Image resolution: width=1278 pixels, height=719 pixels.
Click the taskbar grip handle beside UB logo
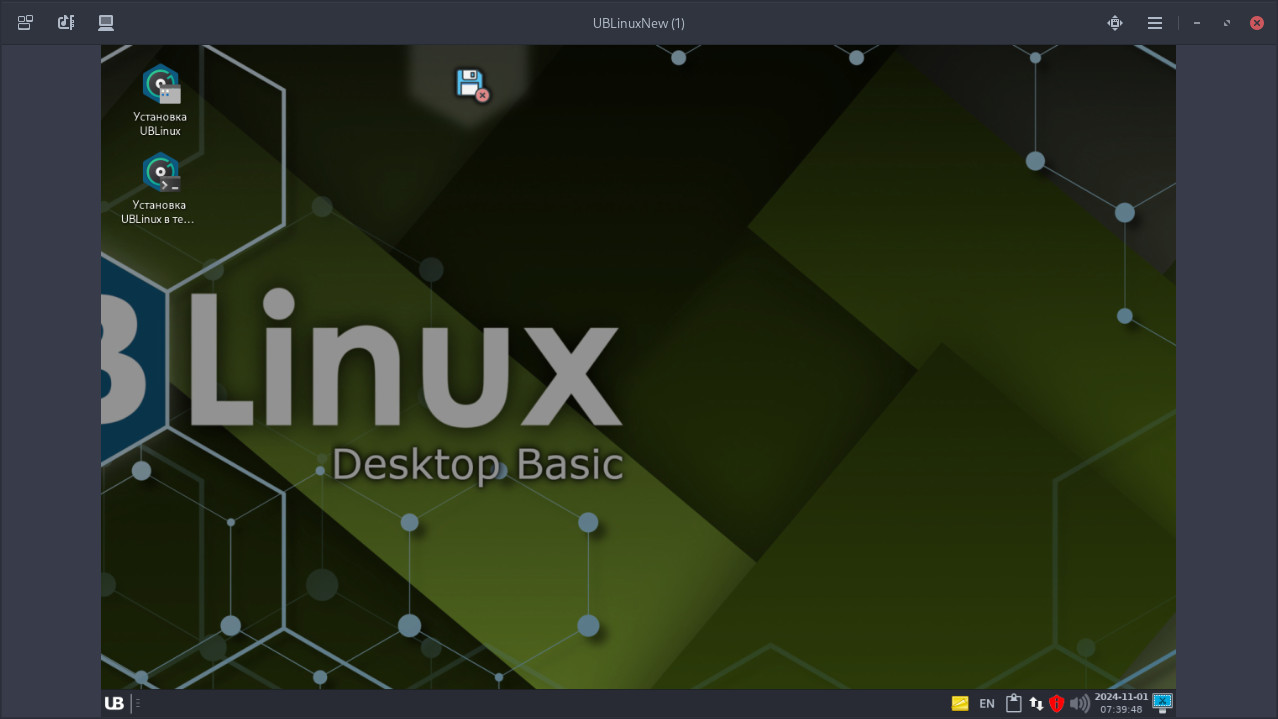[x=138, y=703]
